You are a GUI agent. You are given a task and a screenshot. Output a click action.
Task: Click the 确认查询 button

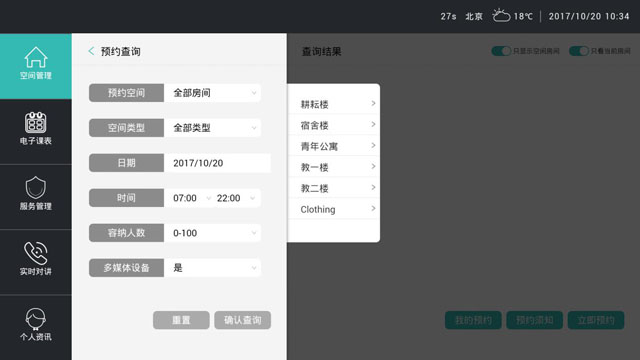click(242, 320)
